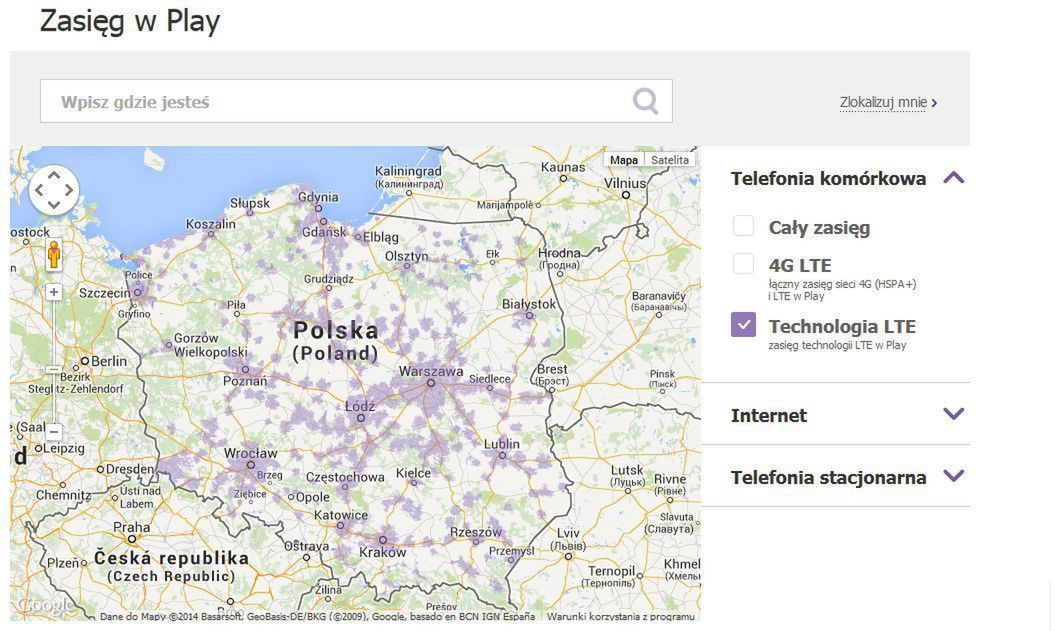Click the Vilnius label on the map

pos(625,183)
